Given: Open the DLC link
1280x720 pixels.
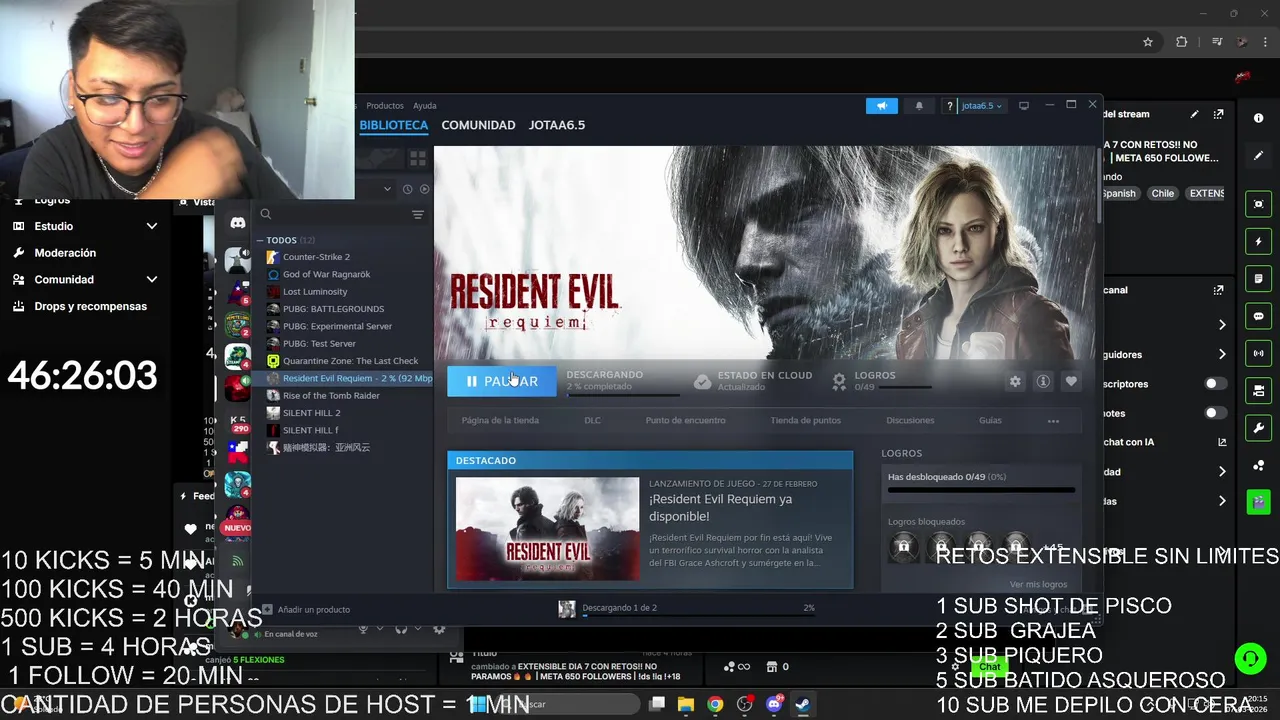Looking at the screenshot, I should (592, 420).
